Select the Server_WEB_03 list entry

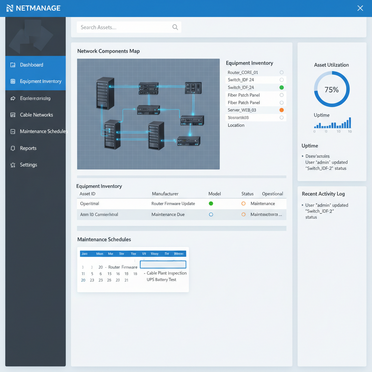point(256,110)
